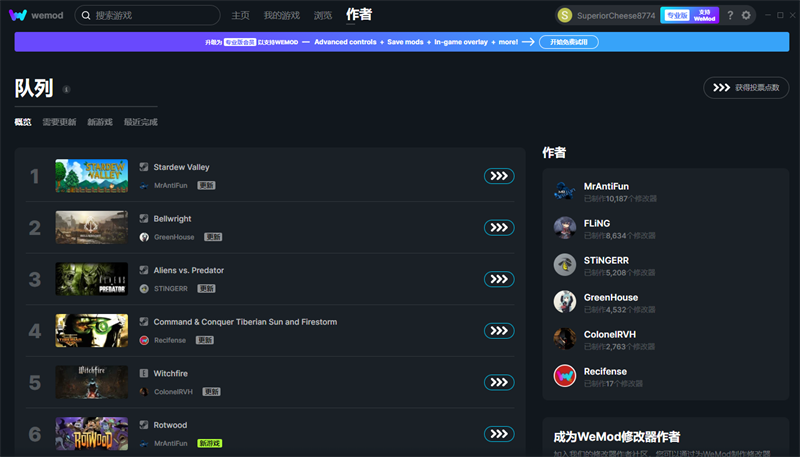Click Aliens vs. Predator title text
The image size is (800, 457).
189,270
